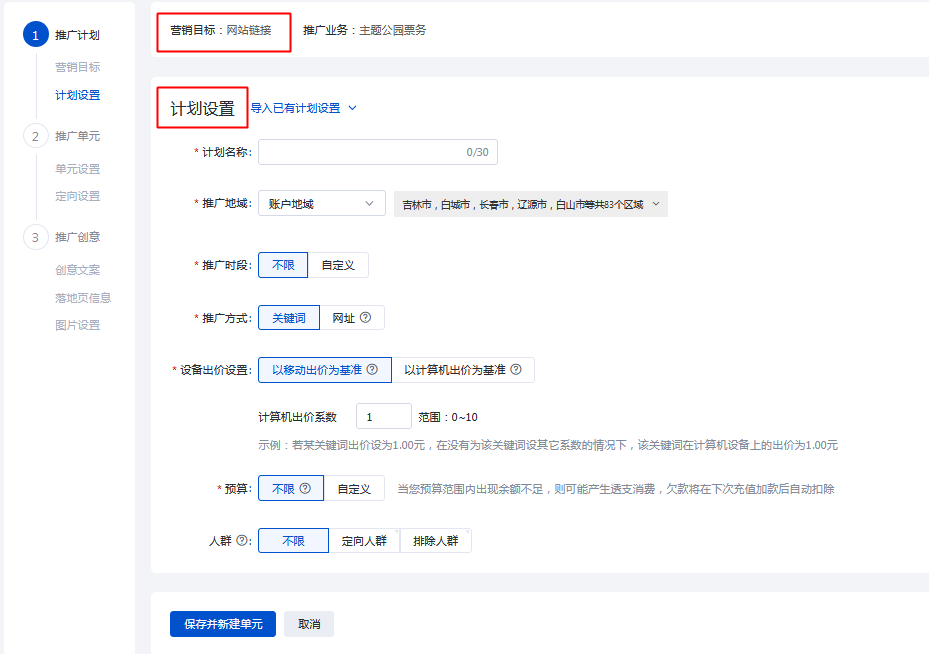Click 推广业务:主题公园票务 text
Viewport: 929px width, 654px height.
(364, 30)
